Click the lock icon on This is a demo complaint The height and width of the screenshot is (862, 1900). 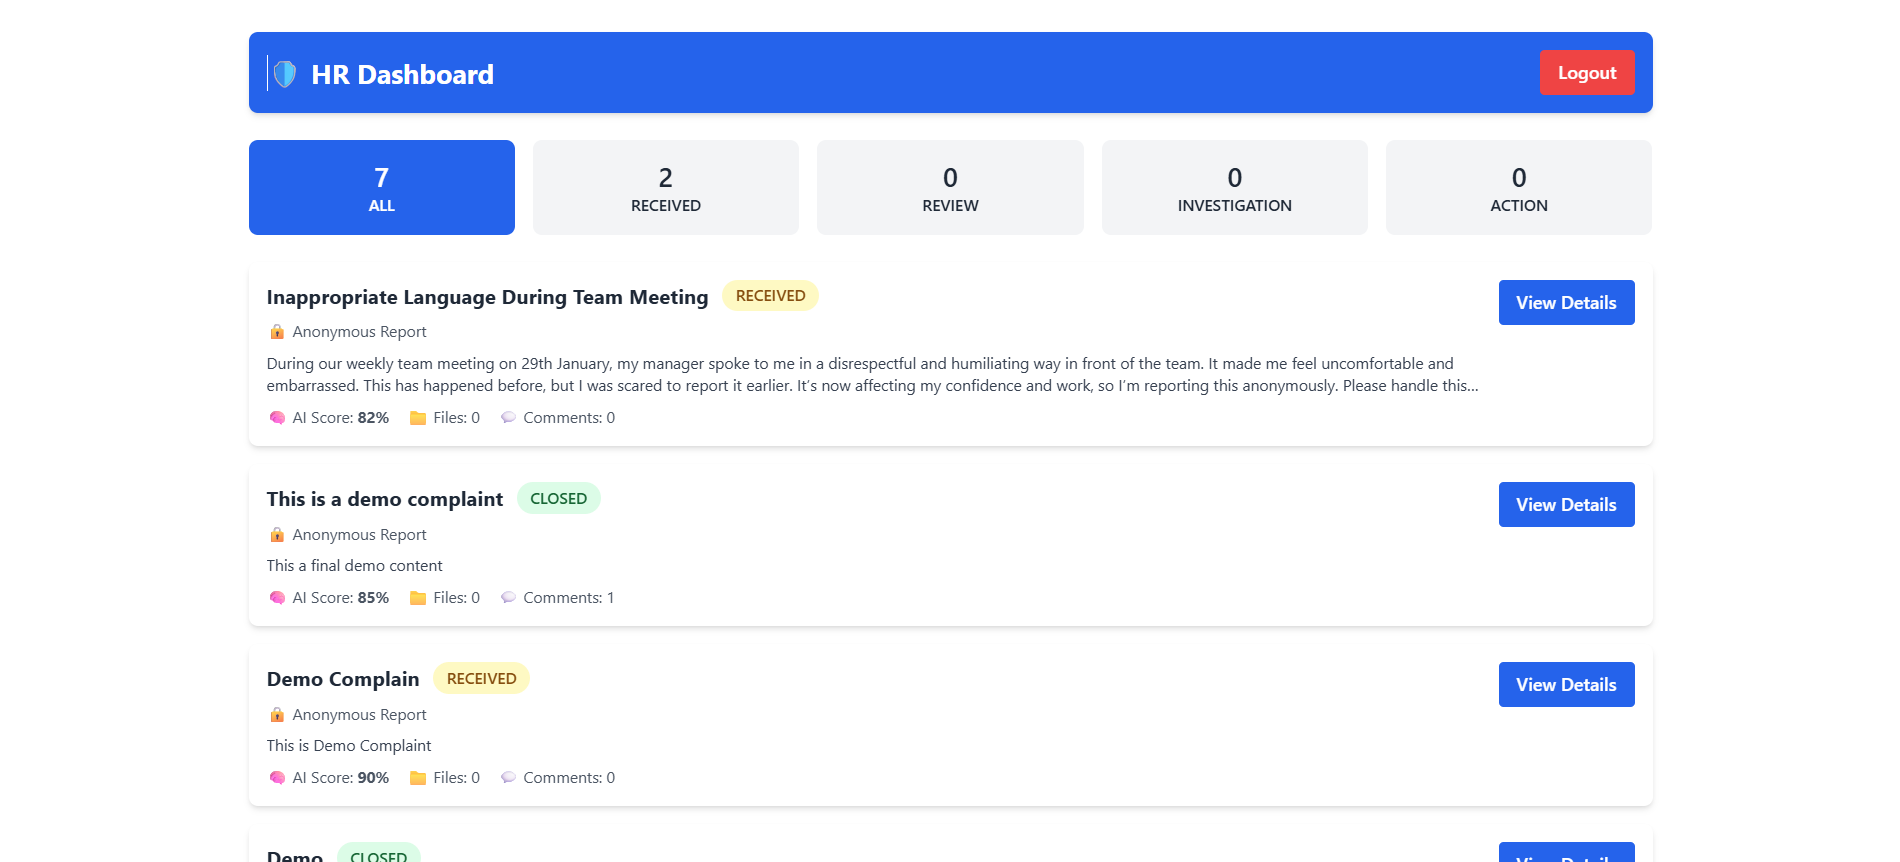277,535
